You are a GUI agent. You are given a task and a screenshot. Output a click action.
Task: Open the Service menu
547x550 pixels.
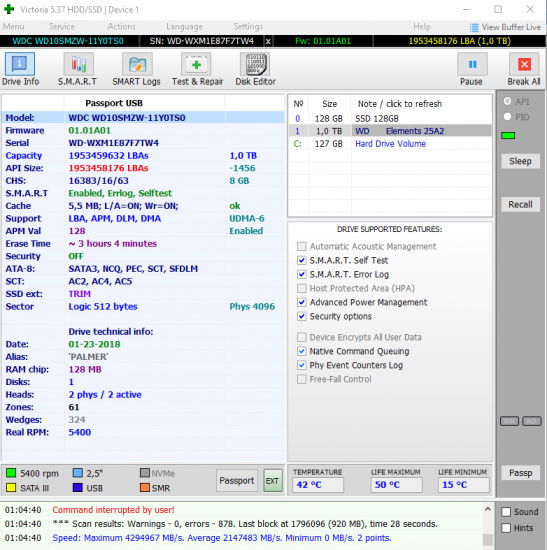tap(62, 27)
